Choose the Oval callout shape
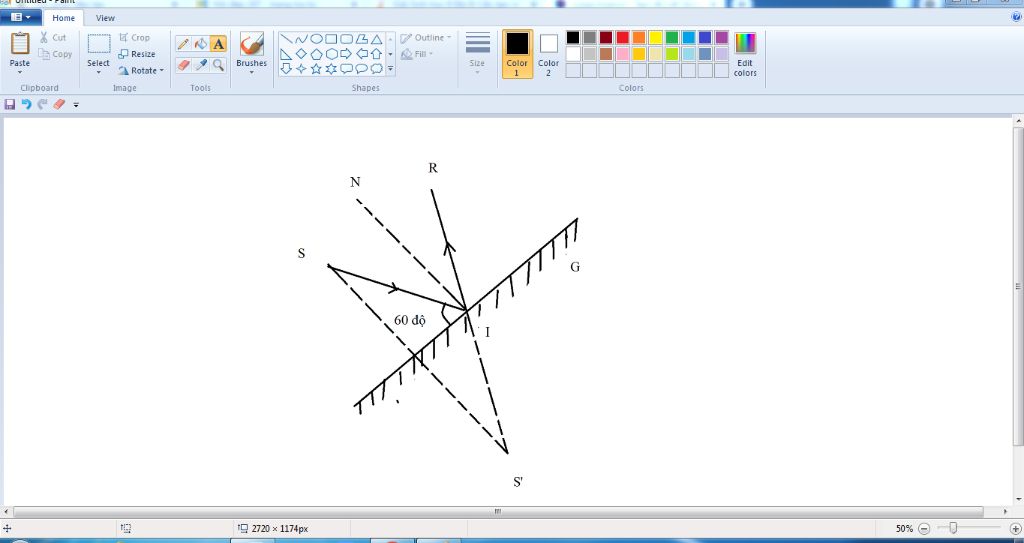This screenshot has width=1024, height=543. 361,69
